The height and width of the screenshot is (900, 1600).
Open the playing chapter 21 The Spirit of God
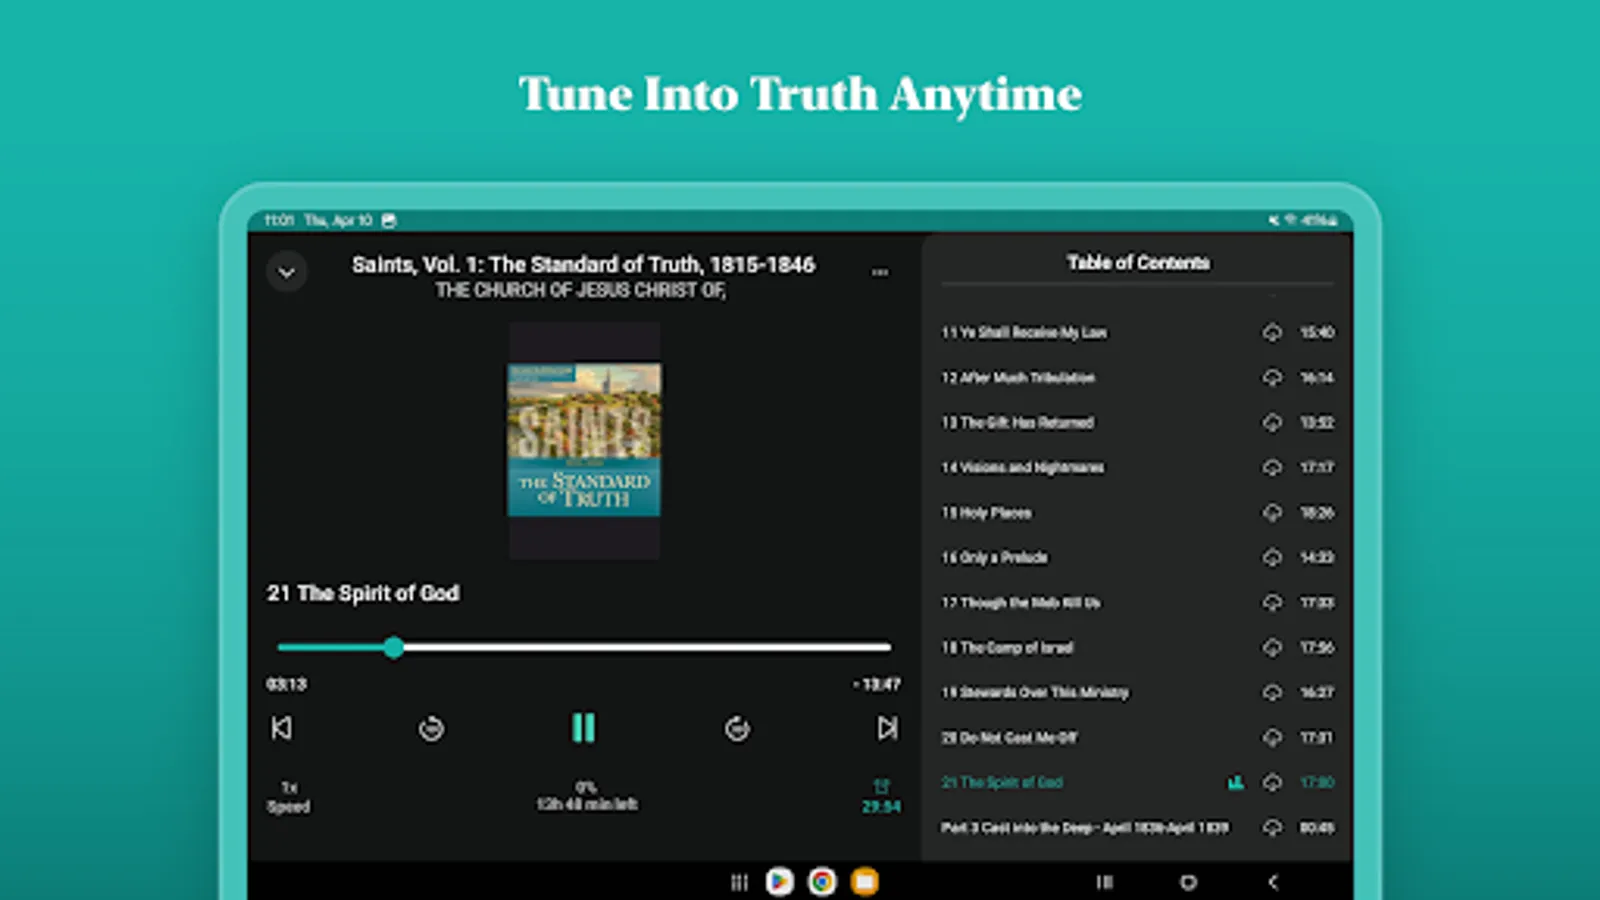[x=1002, y=783]
